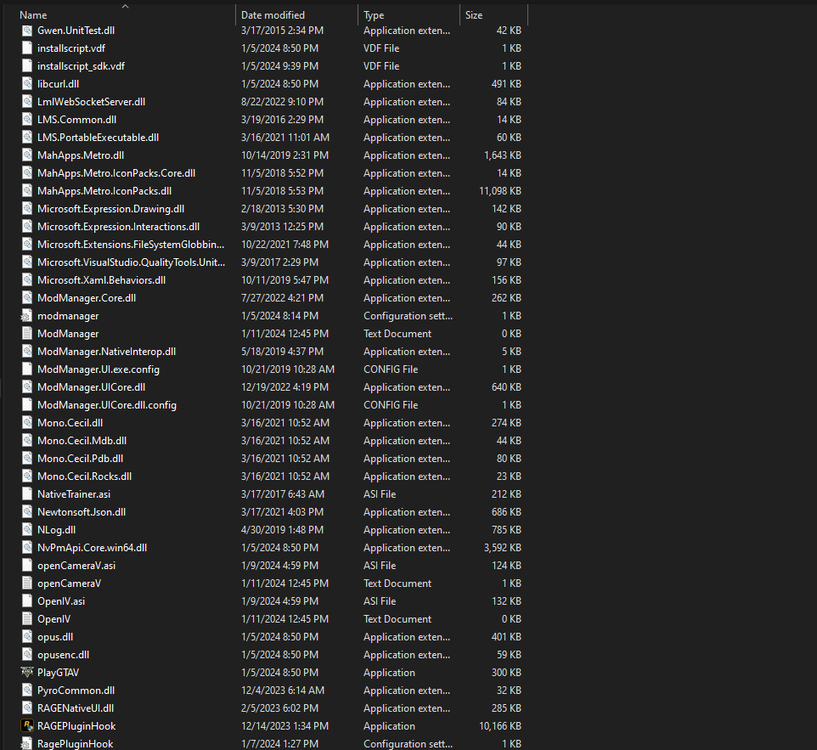Screen dimensions: 817x750
Task: Click the LmlWebSocketServer.dll file icon
Action: 27,101
